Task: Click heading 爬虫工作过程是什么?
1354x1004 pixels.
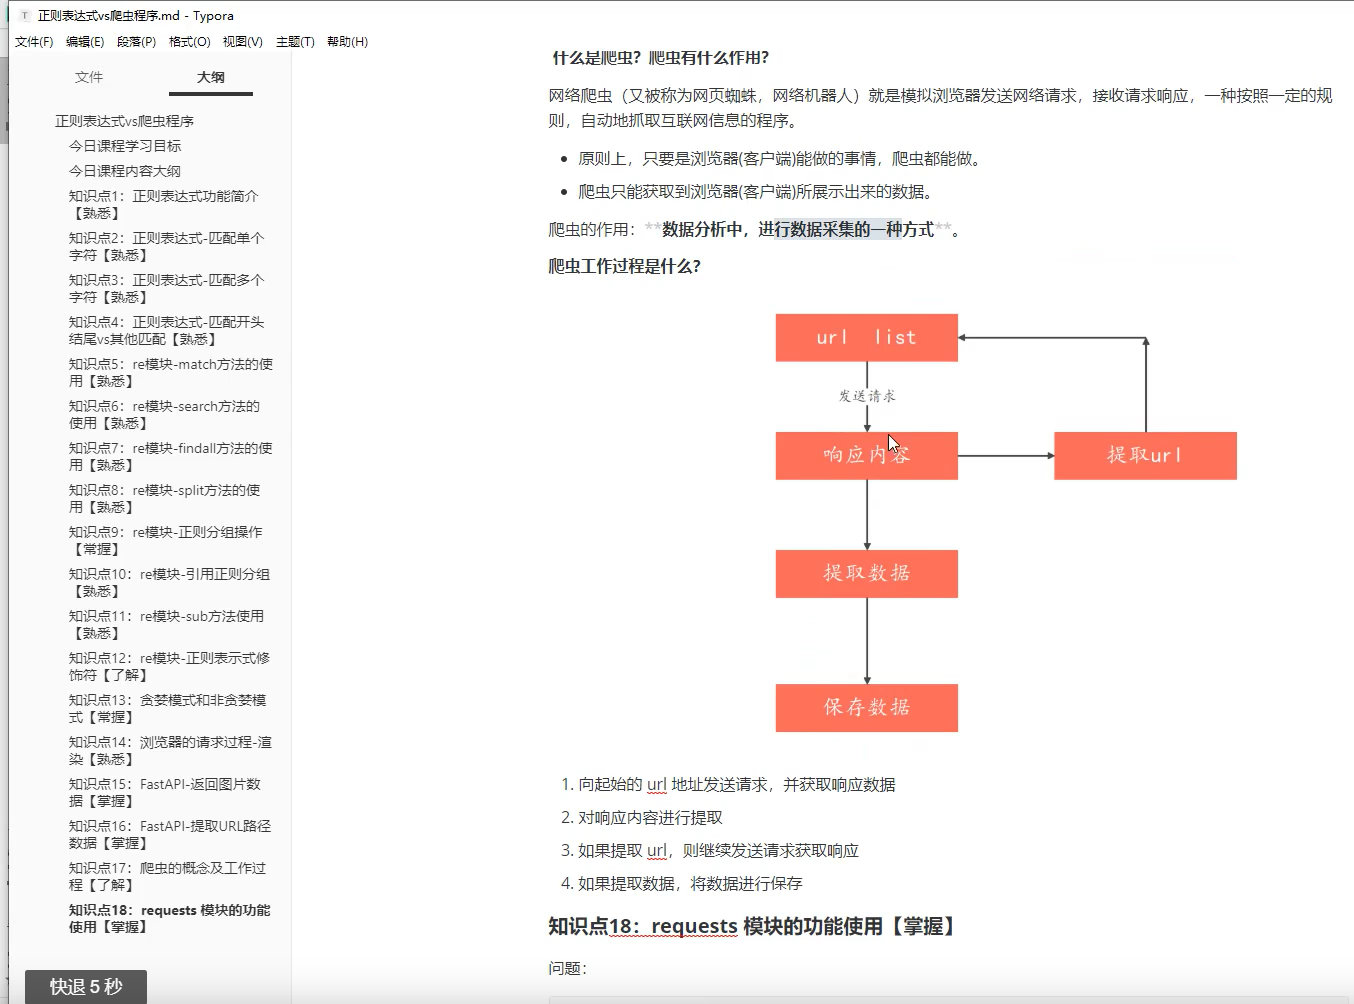Action: (x=625, y=266)
